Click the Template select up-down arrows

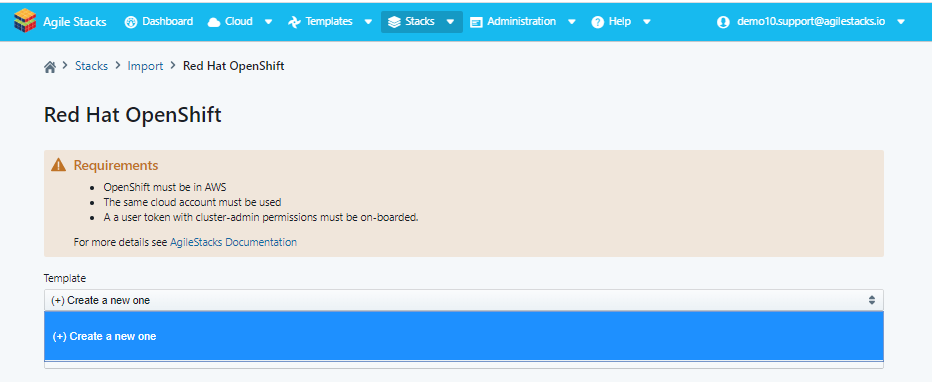click(871, 300)
